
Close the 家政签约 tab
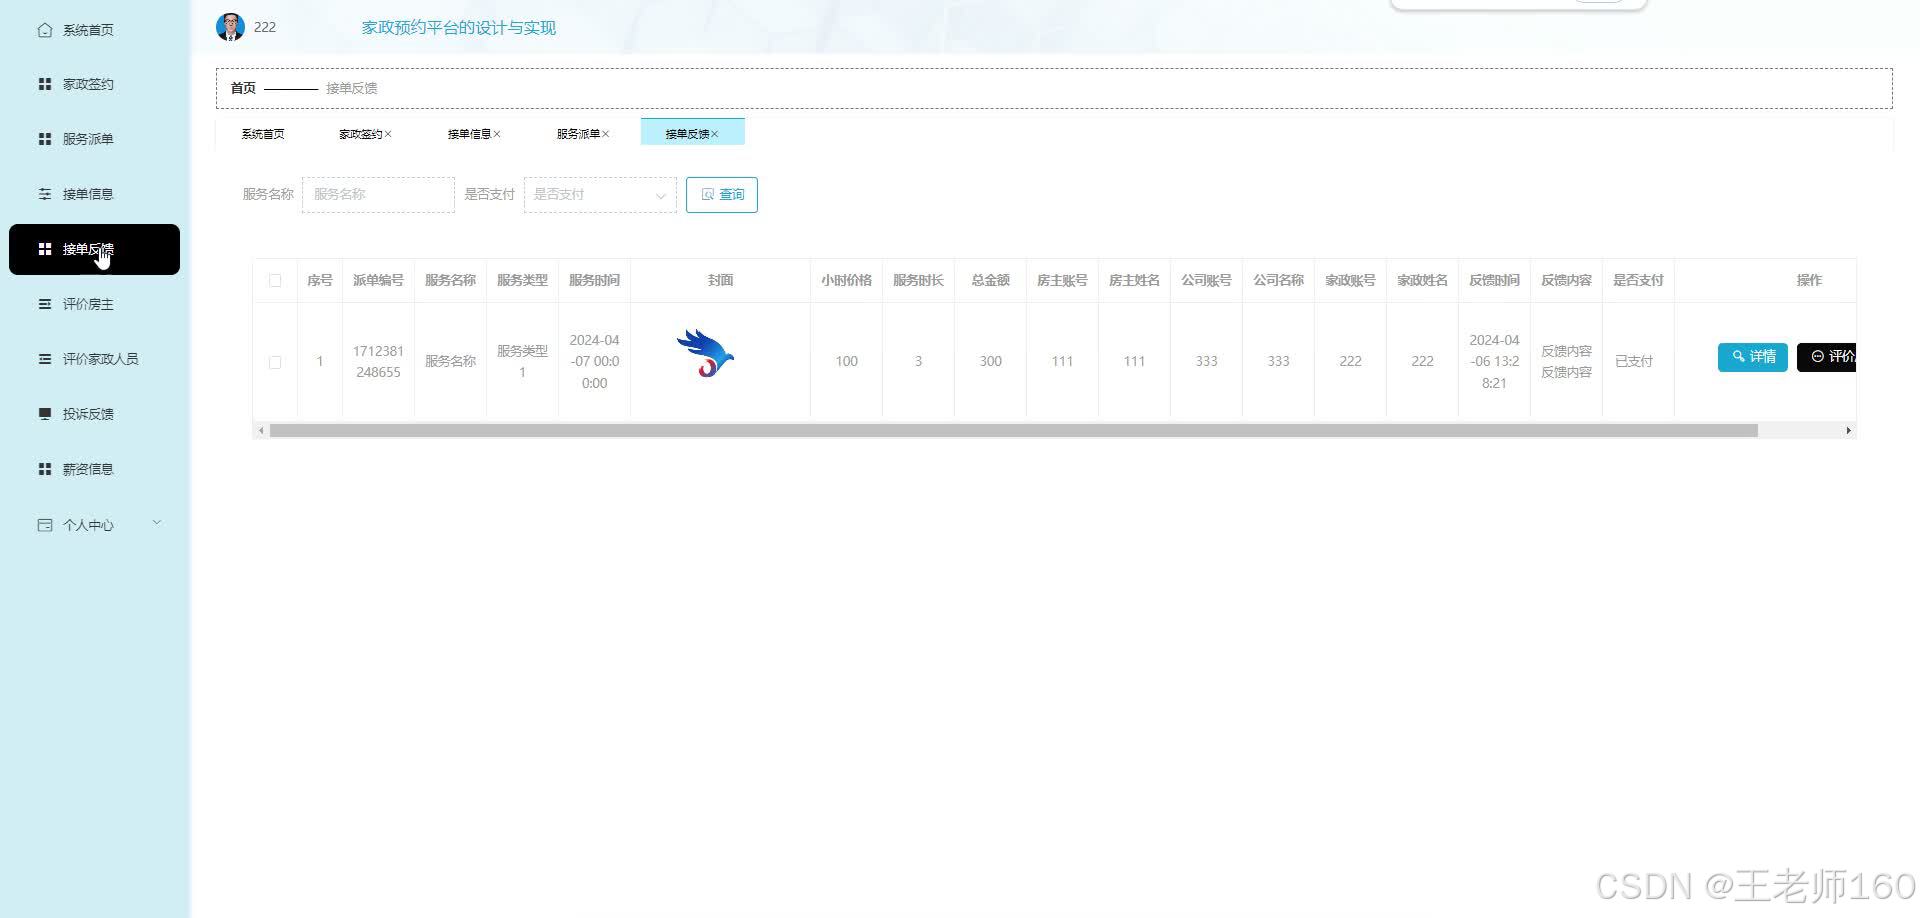[x=388, y=134]
